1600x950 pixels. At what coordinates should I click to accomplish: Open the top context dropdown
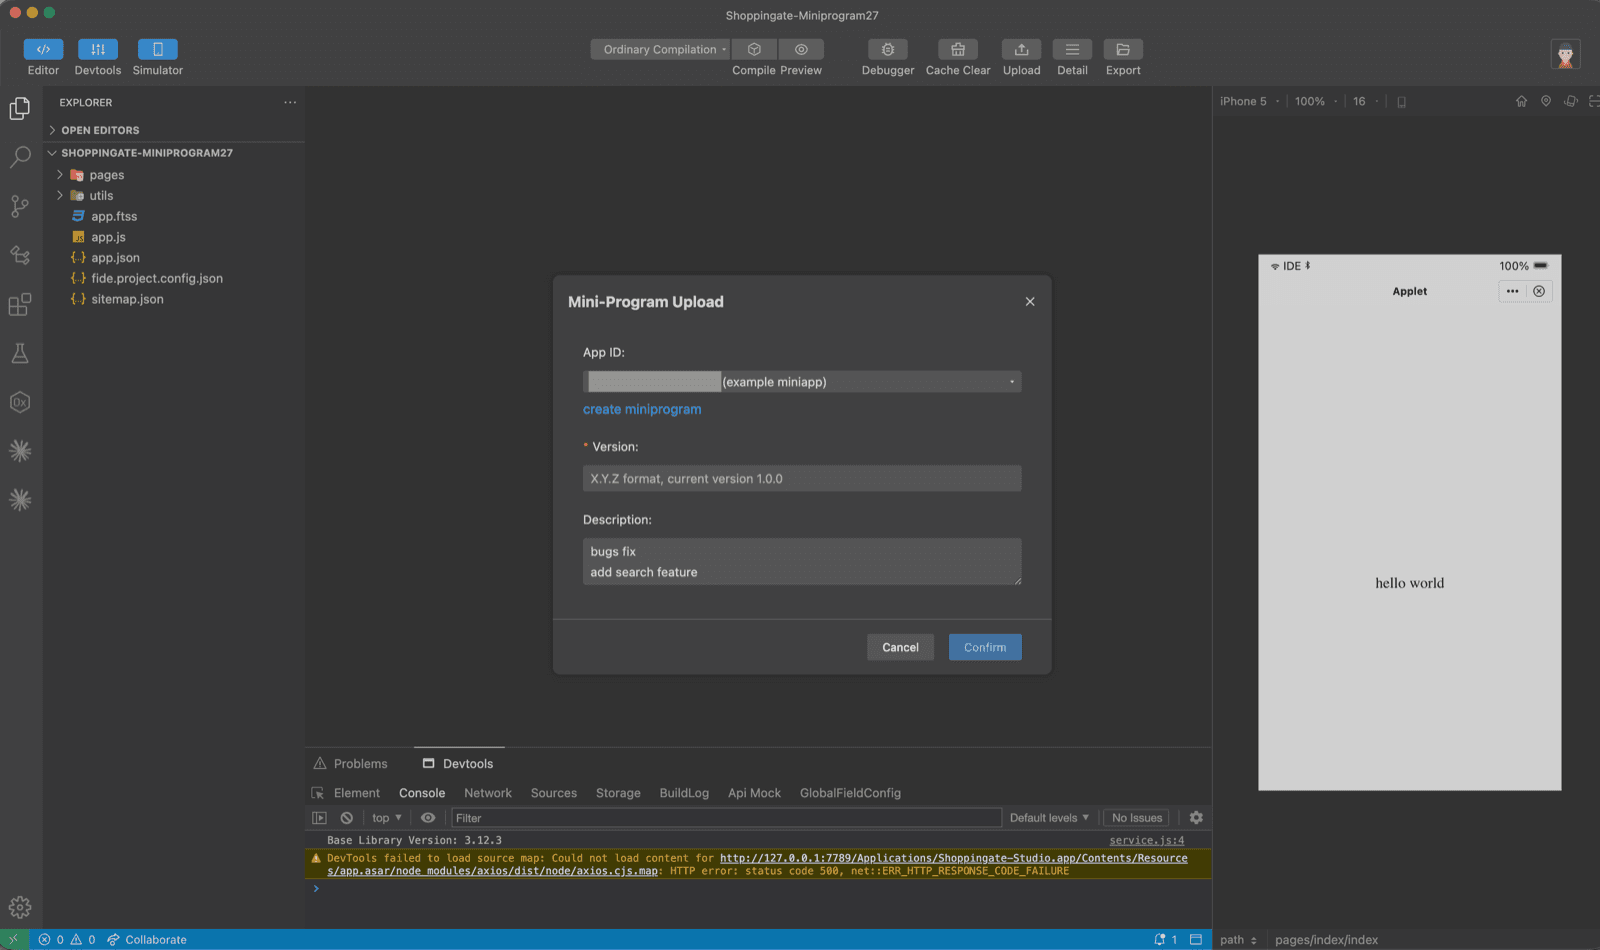coord(387,818)
